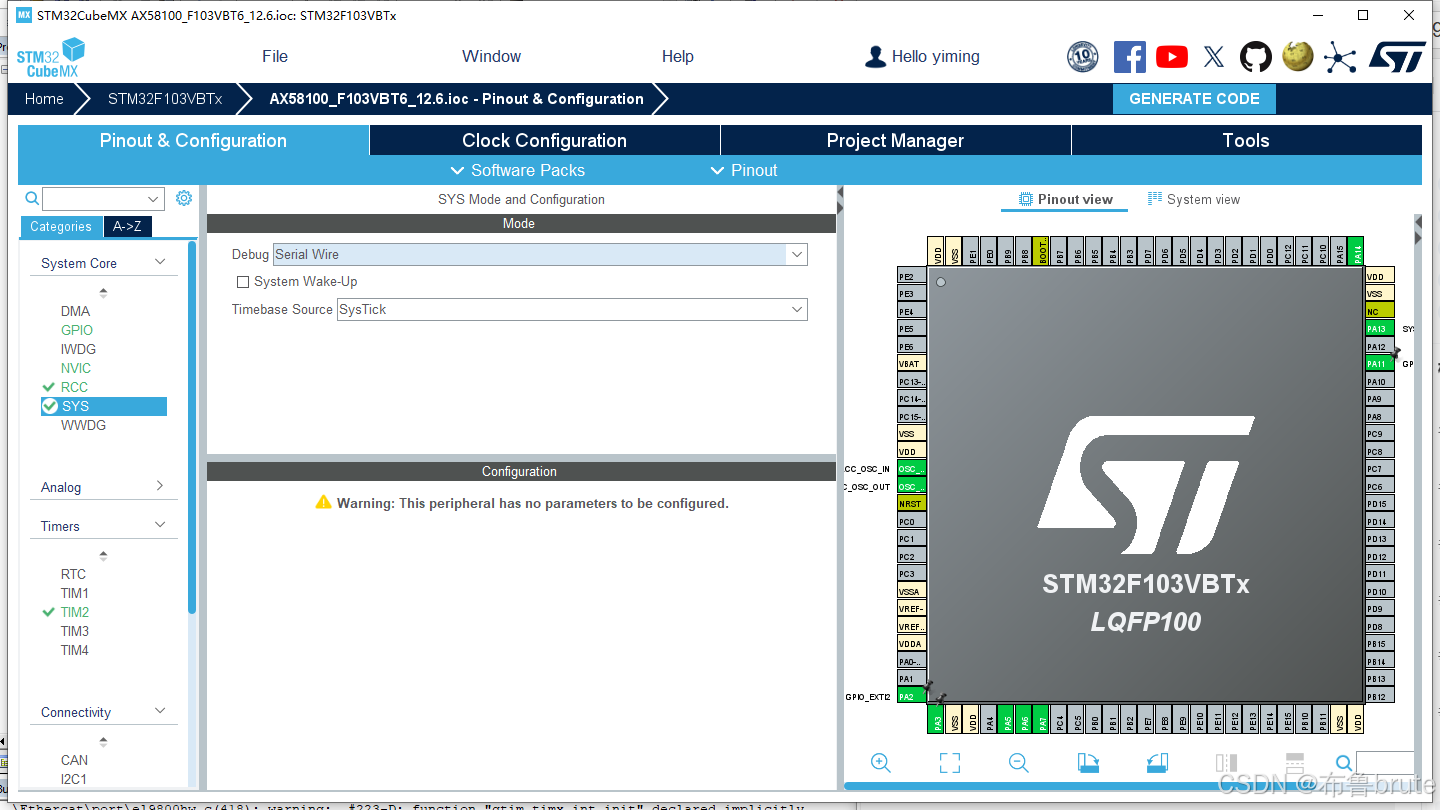Expand the Software Packs menu
This screenshot has width=1440, height=810.
point(518,170)
